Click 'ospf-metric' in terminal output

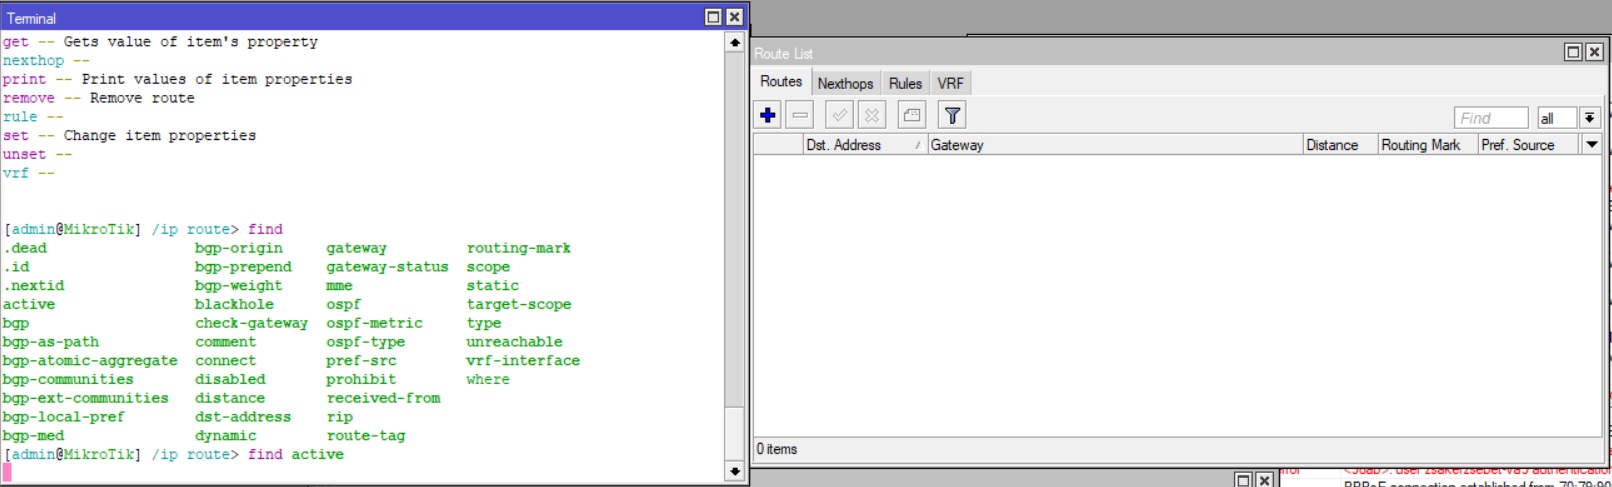pos(374,323)
